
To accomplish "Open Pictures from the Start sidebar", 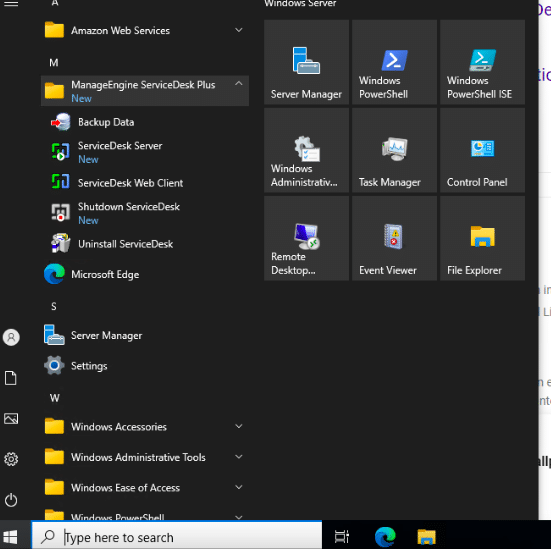I will tap(11, 419).
